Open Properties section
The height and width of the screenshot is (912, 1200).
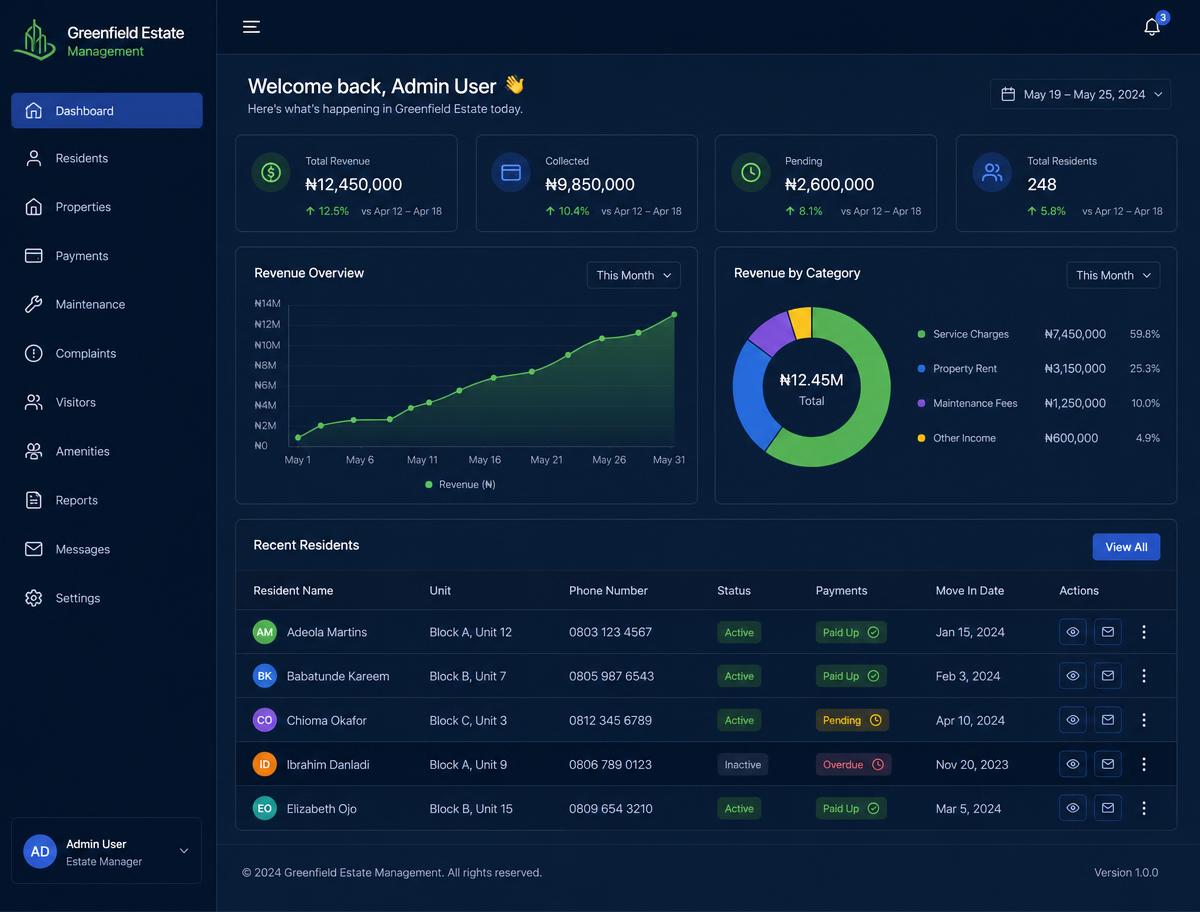(x=107, y=207)
